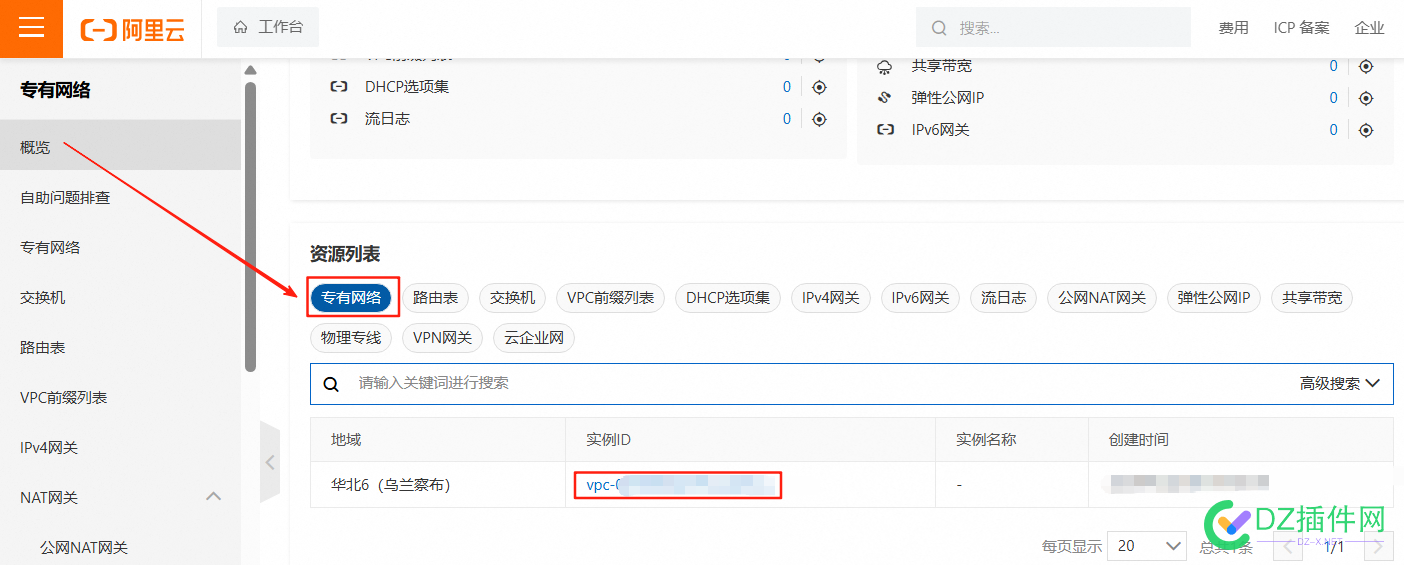
Task: Select the 弹性公网IP resource tab
Action: pos(1214,298)
